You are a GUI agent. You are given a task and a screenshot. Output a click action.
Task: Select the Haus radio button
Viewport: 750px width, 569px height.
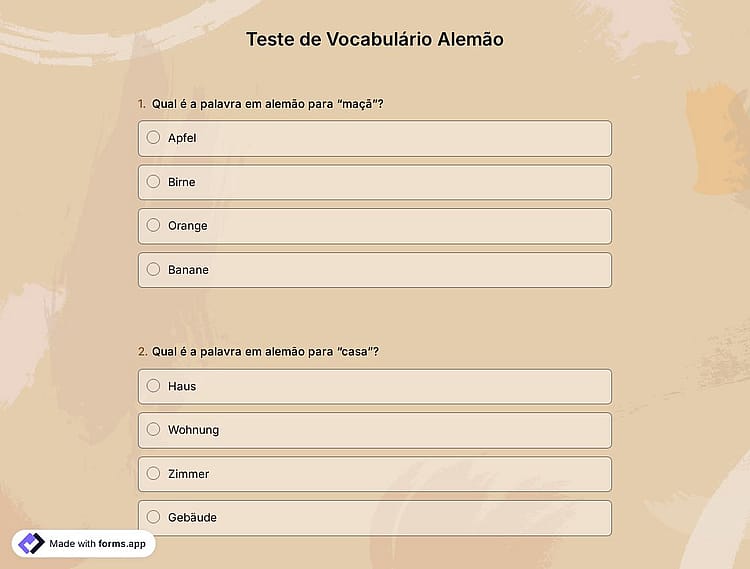[x=153, y=386]
